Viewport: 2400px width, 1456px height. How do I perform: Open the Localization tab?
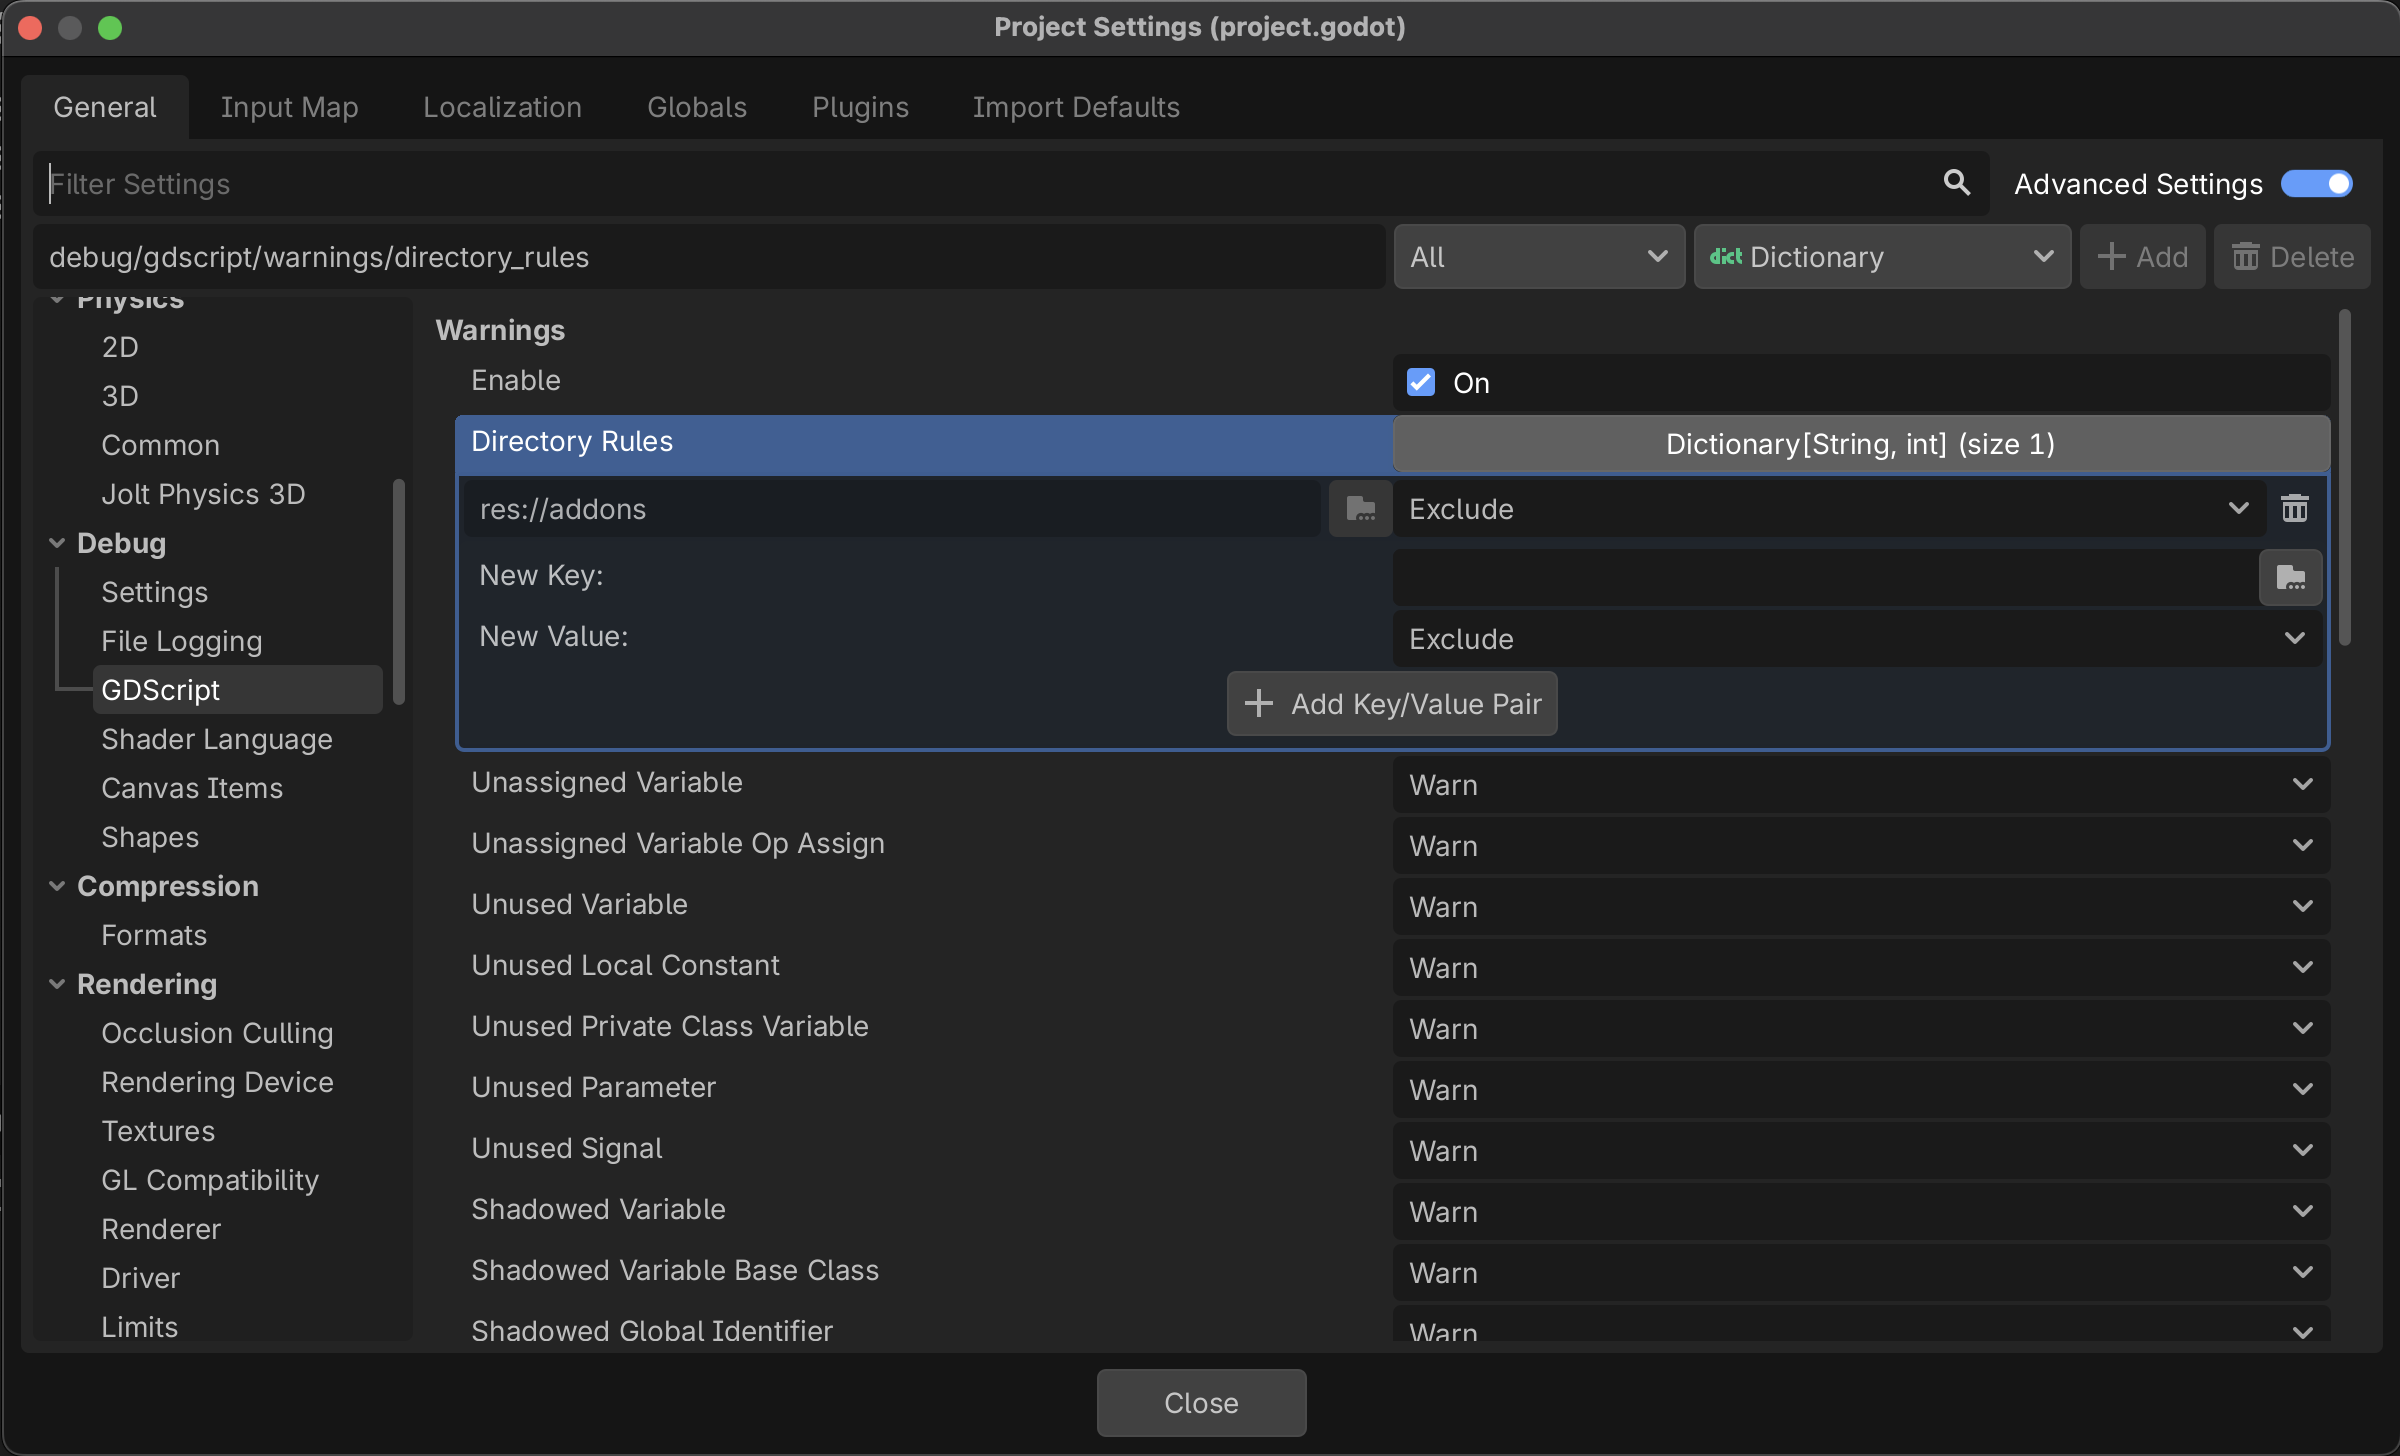coord(502,107)
